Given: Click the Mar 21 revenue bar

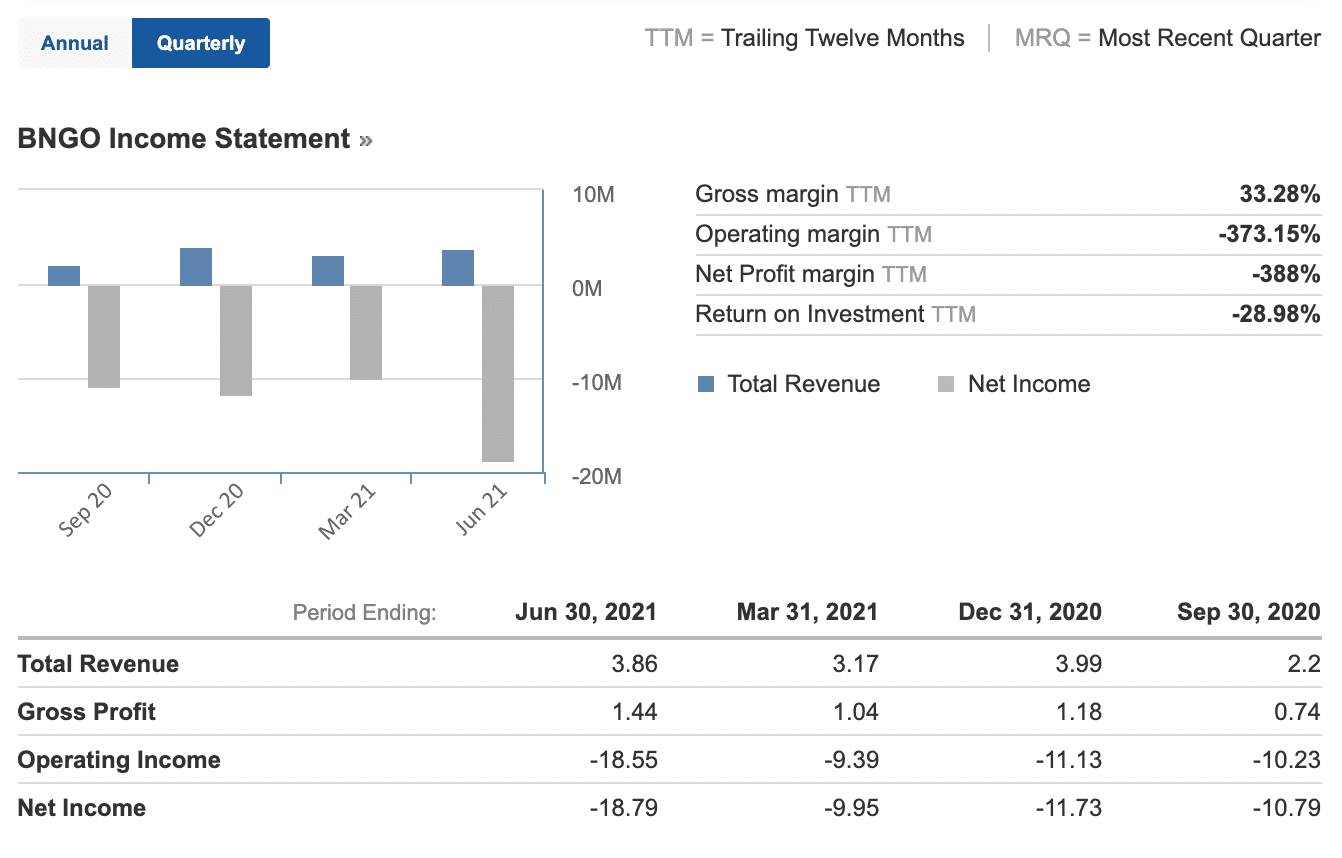Looking at the screenshot, I should (x=328, y=271).
